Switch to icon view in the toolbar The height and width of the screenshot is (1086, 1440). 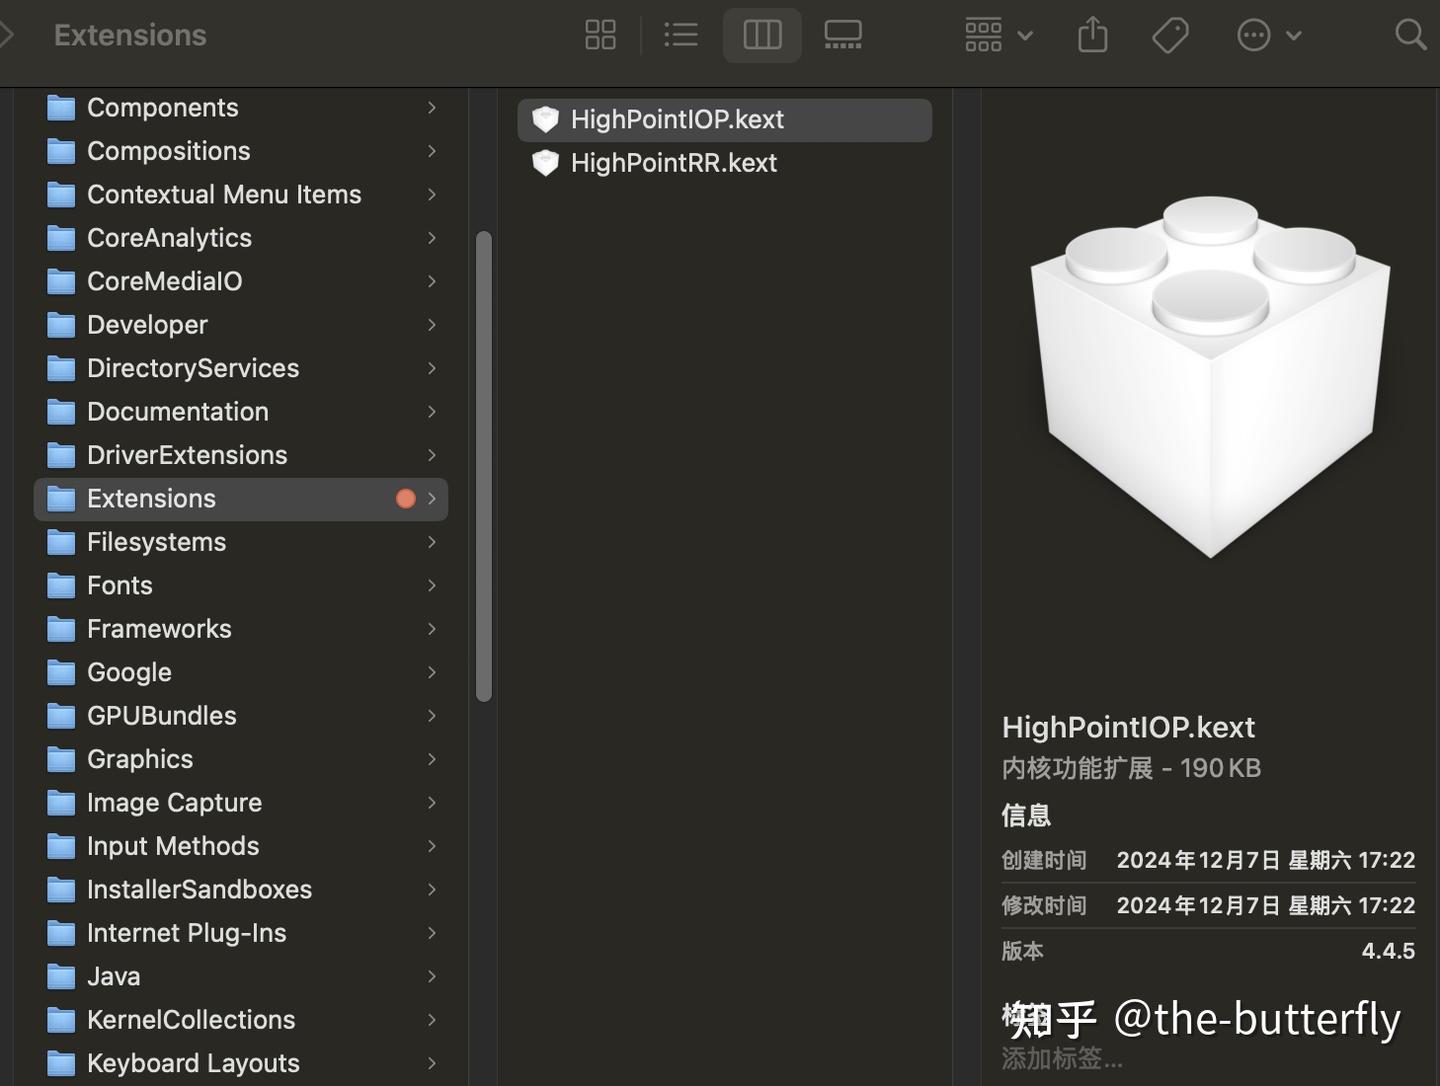600,34
